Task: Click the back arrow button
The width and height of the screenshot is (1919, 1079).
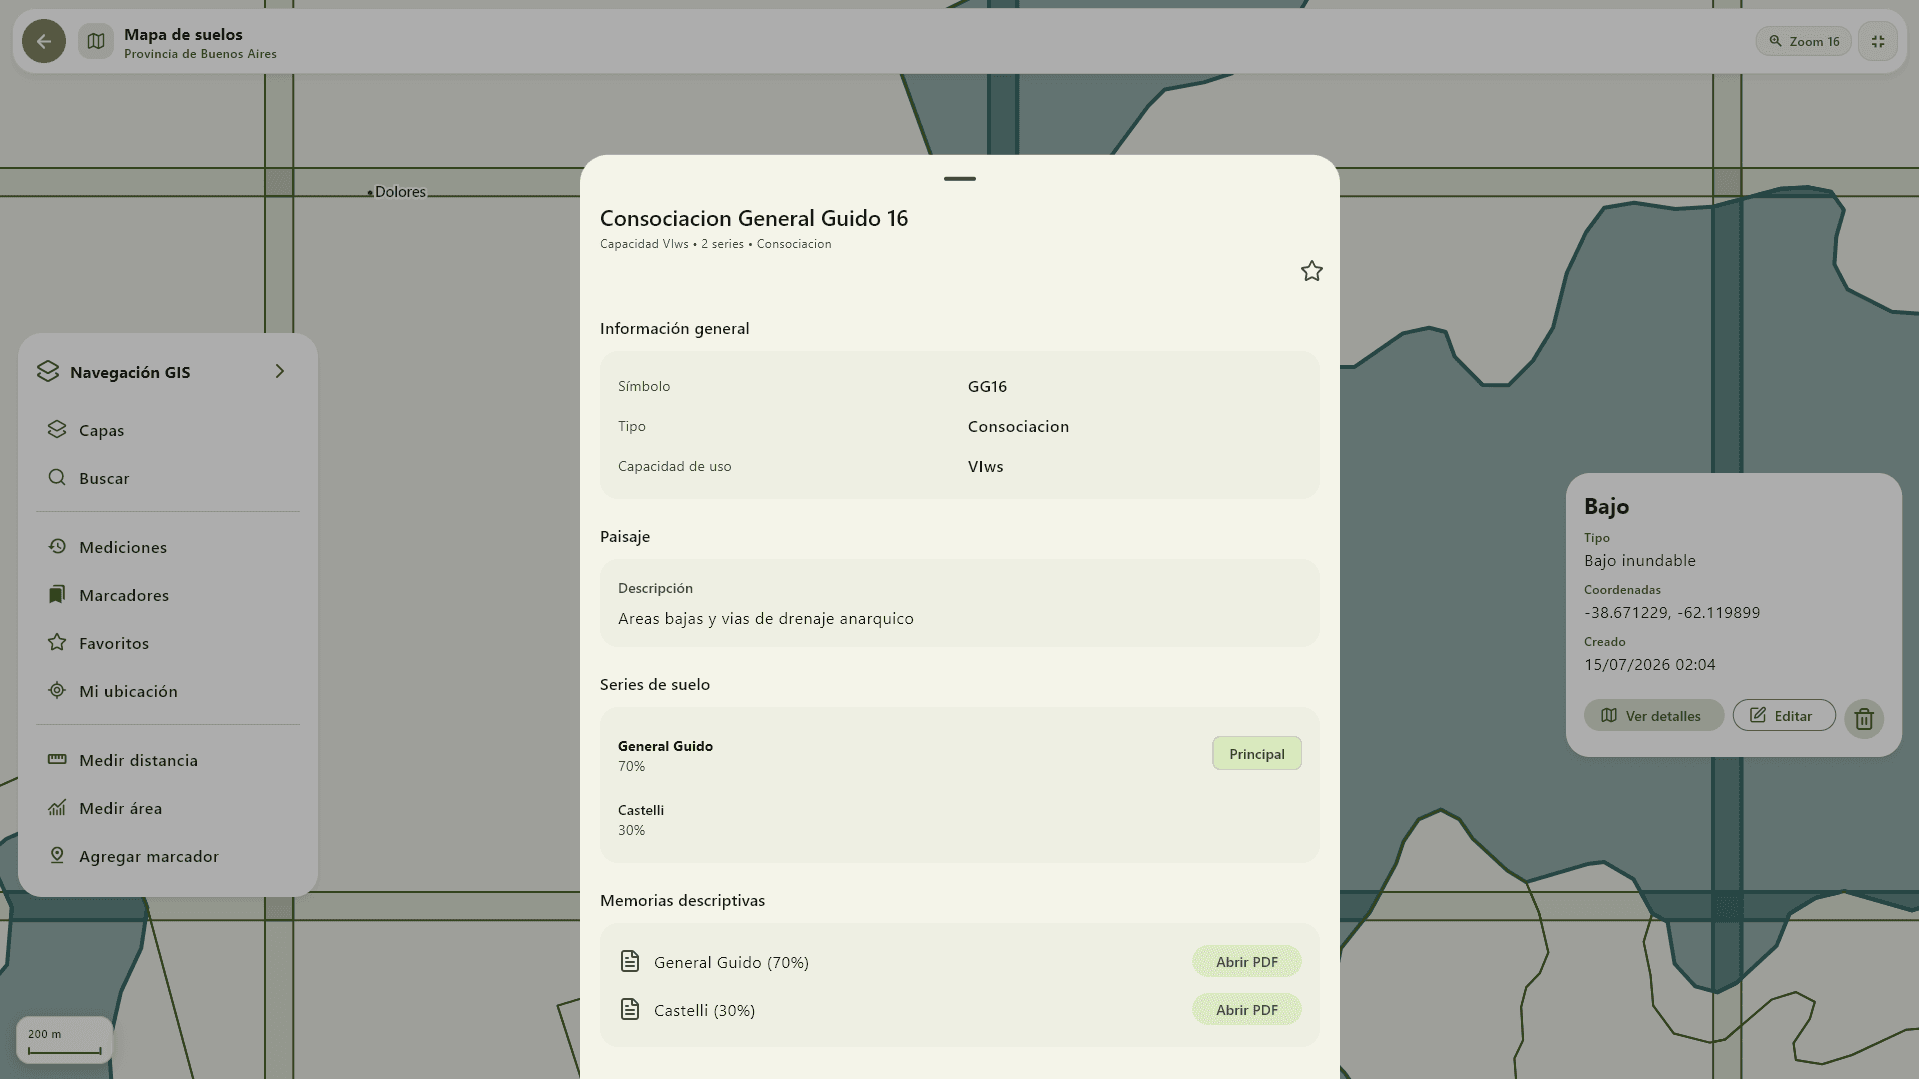Action: point(44,41)
